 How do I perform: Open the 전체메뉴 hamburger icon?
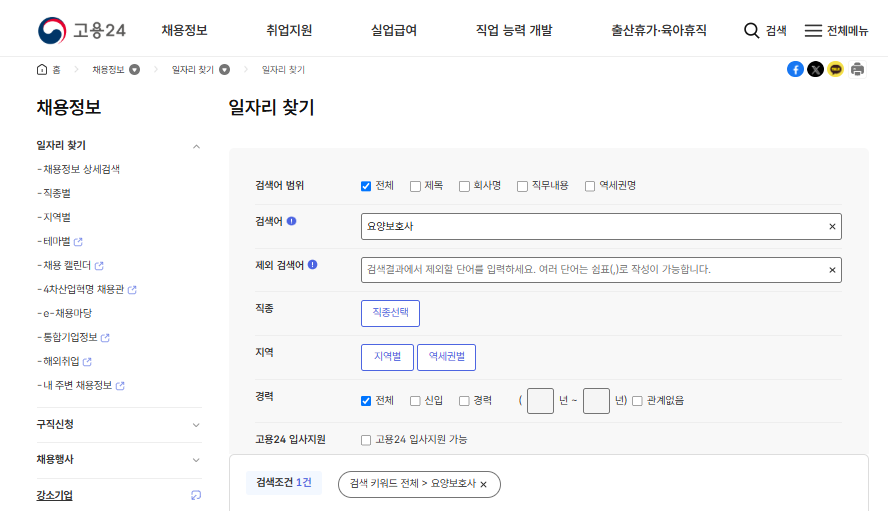813,31
